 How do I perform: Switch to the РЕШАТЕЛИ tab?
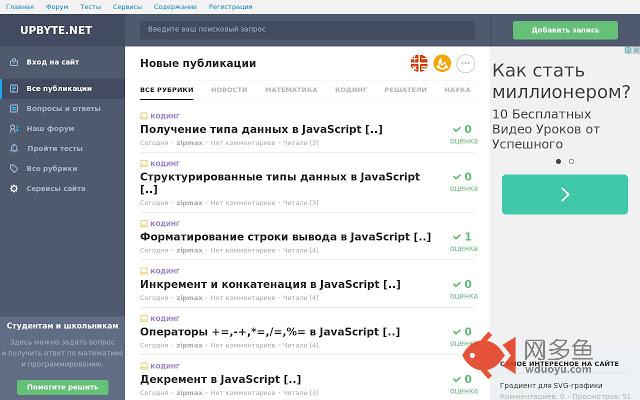[405, 89]
